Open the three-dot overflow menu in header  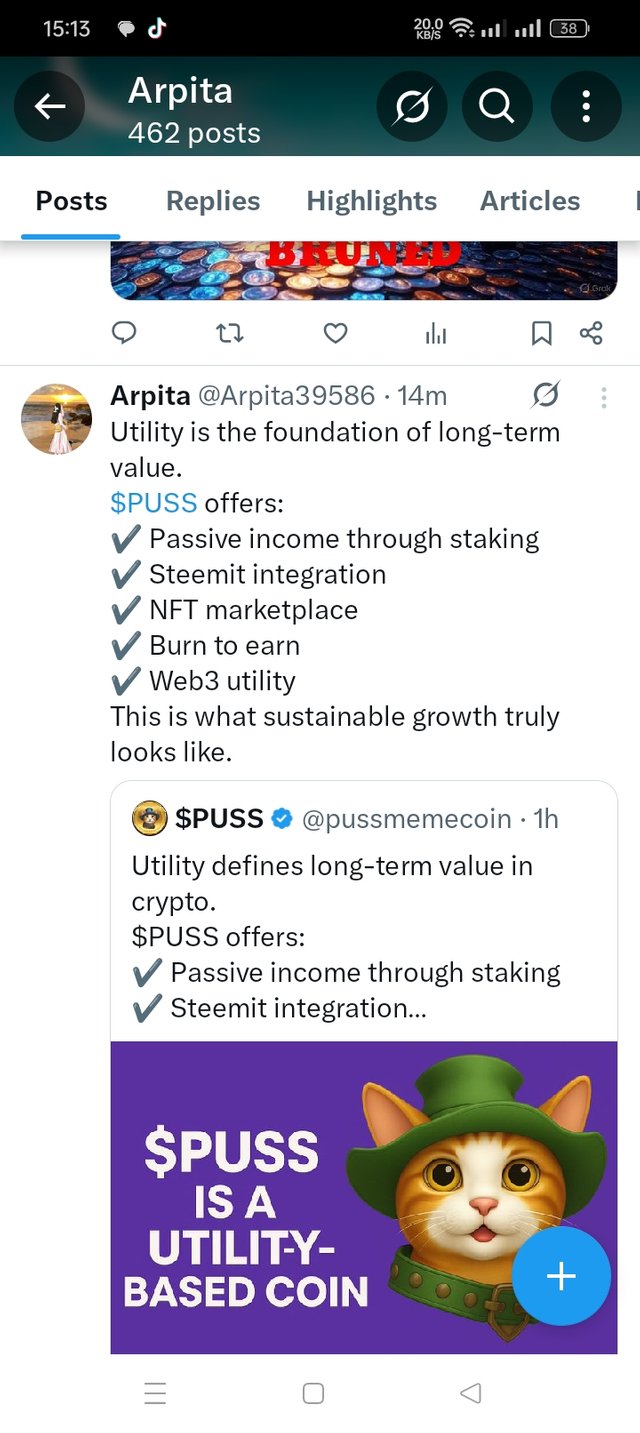[x=585, y=107]
